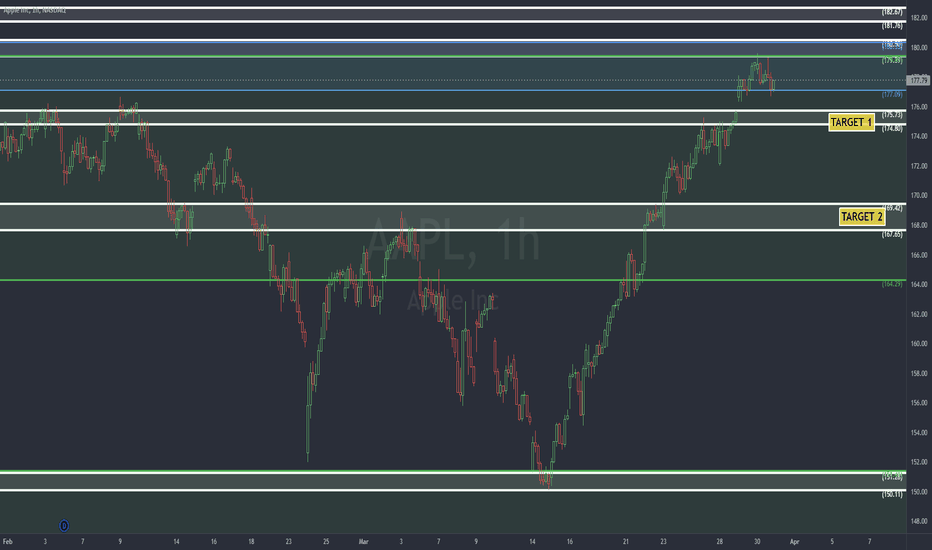
Task: Click date 23 right of 21 on time axis
Action: pyautogui.click(x=663, y=542)
